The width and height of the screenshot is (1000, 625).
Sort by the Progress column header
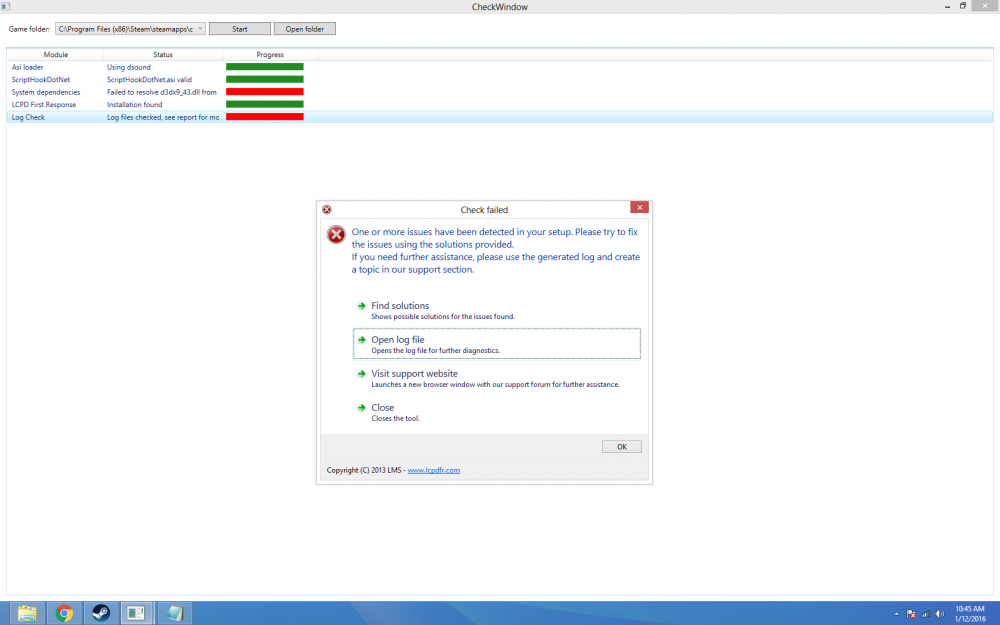tap(270, 54)
